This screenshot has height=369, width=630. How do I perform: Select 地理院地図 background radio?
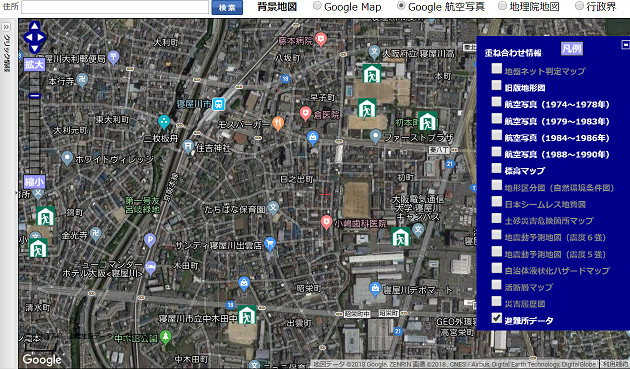point(502,6)
